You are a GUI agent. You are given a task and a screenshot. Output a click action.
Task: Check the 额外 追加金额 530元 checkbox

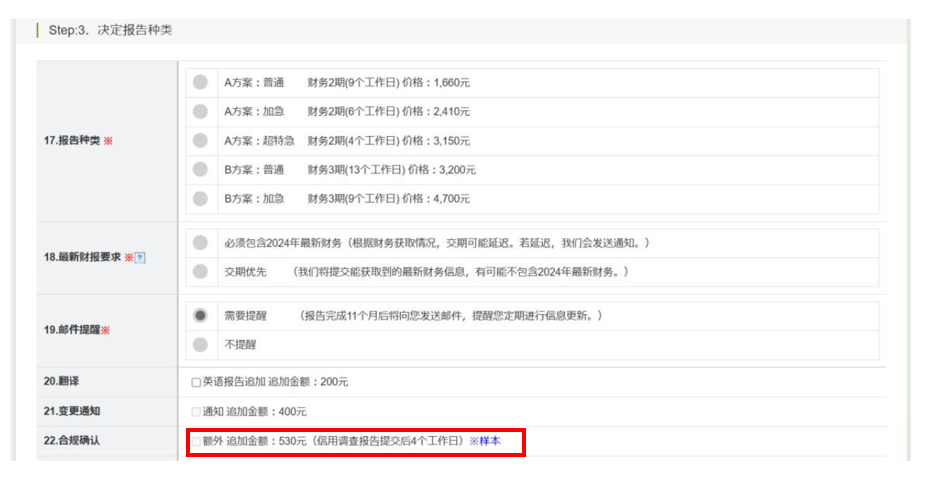[x=196, y=441]
